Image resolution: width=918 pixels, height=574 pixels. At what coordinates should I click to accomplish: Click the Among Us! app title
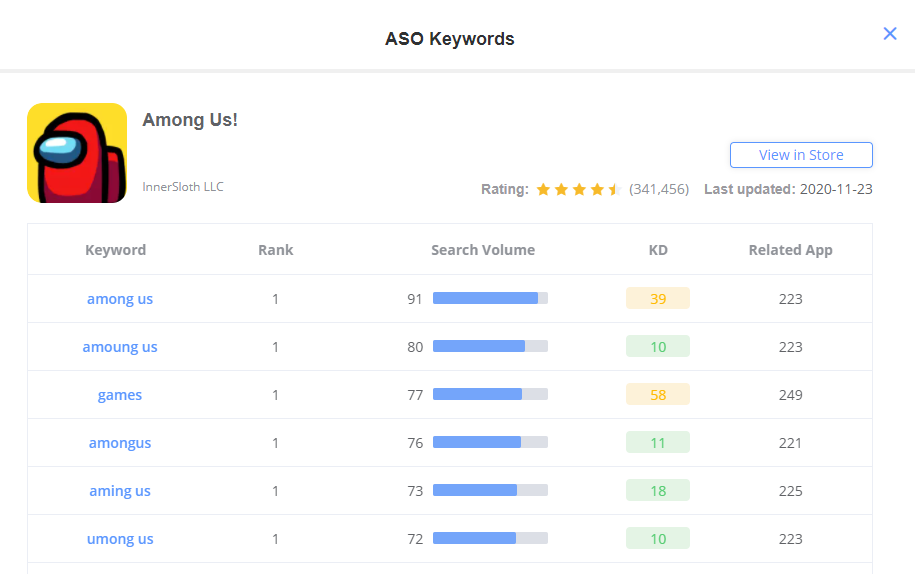tap(190, 119)
